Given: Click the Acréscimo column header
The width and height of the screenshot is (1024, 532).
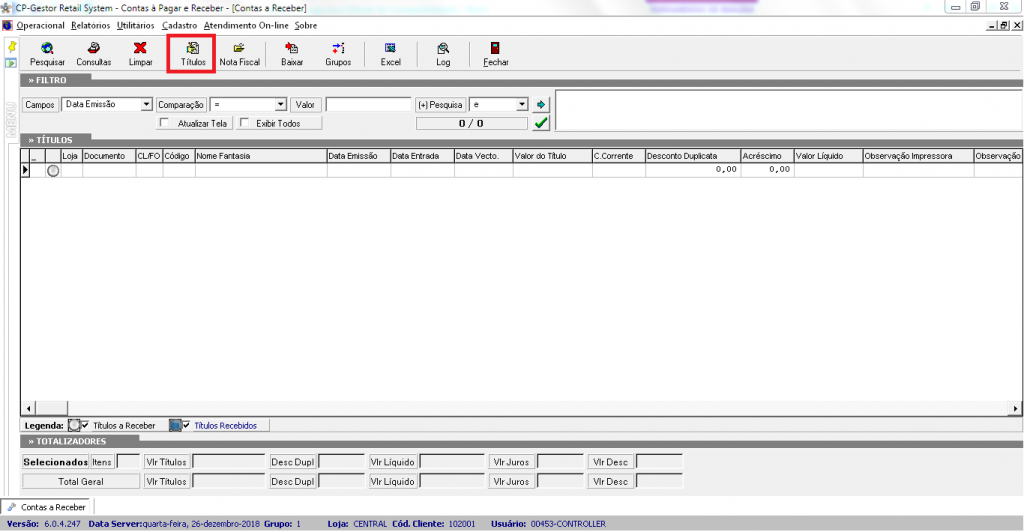Looking at the screenshot, I should click(767, 156).
